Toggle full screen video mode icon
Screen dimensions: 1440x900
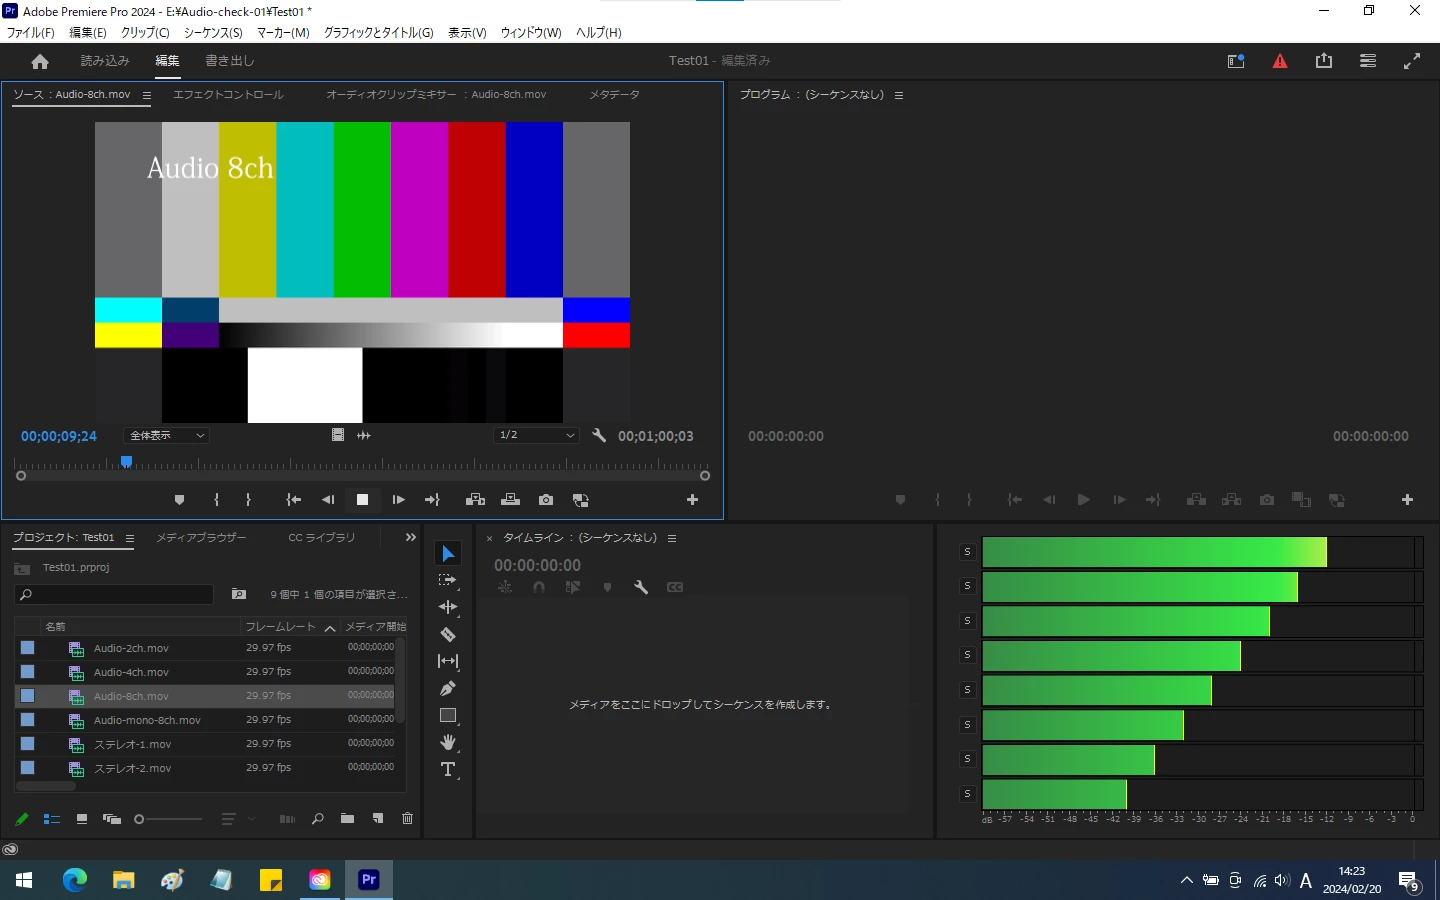[1412, 61]
